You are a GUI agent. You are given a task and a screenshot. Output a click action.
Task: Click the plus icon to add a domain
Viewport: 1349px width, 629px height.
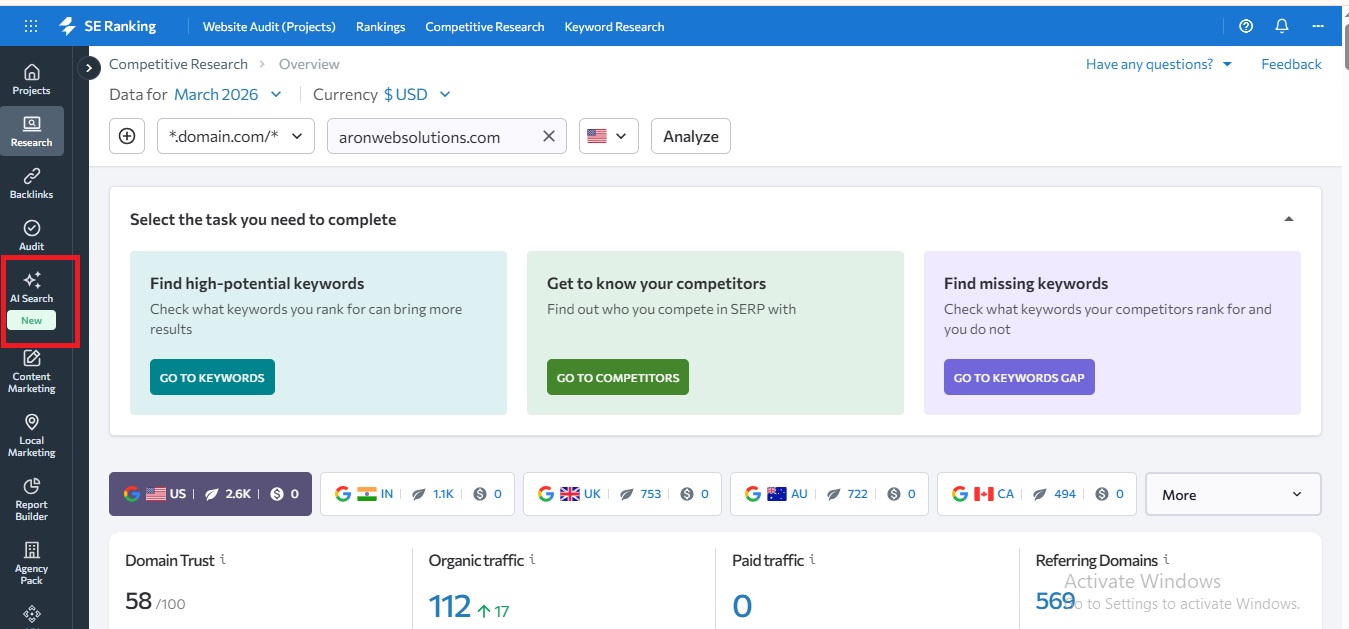coord(127,136)
